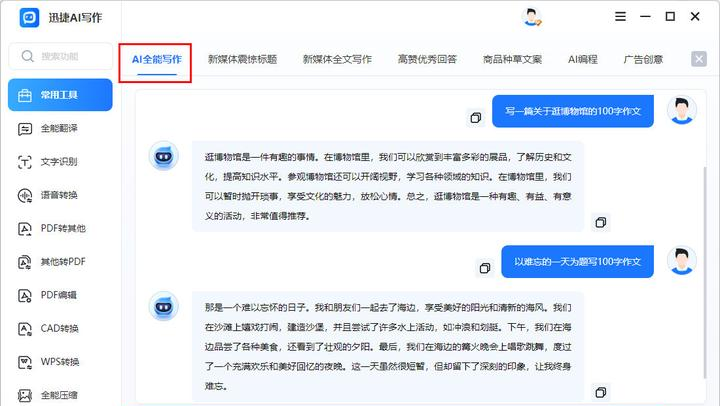720x406 pixels.
Task: Open CAD转换 from the sidebar
Action: click(x=60, y=328)
